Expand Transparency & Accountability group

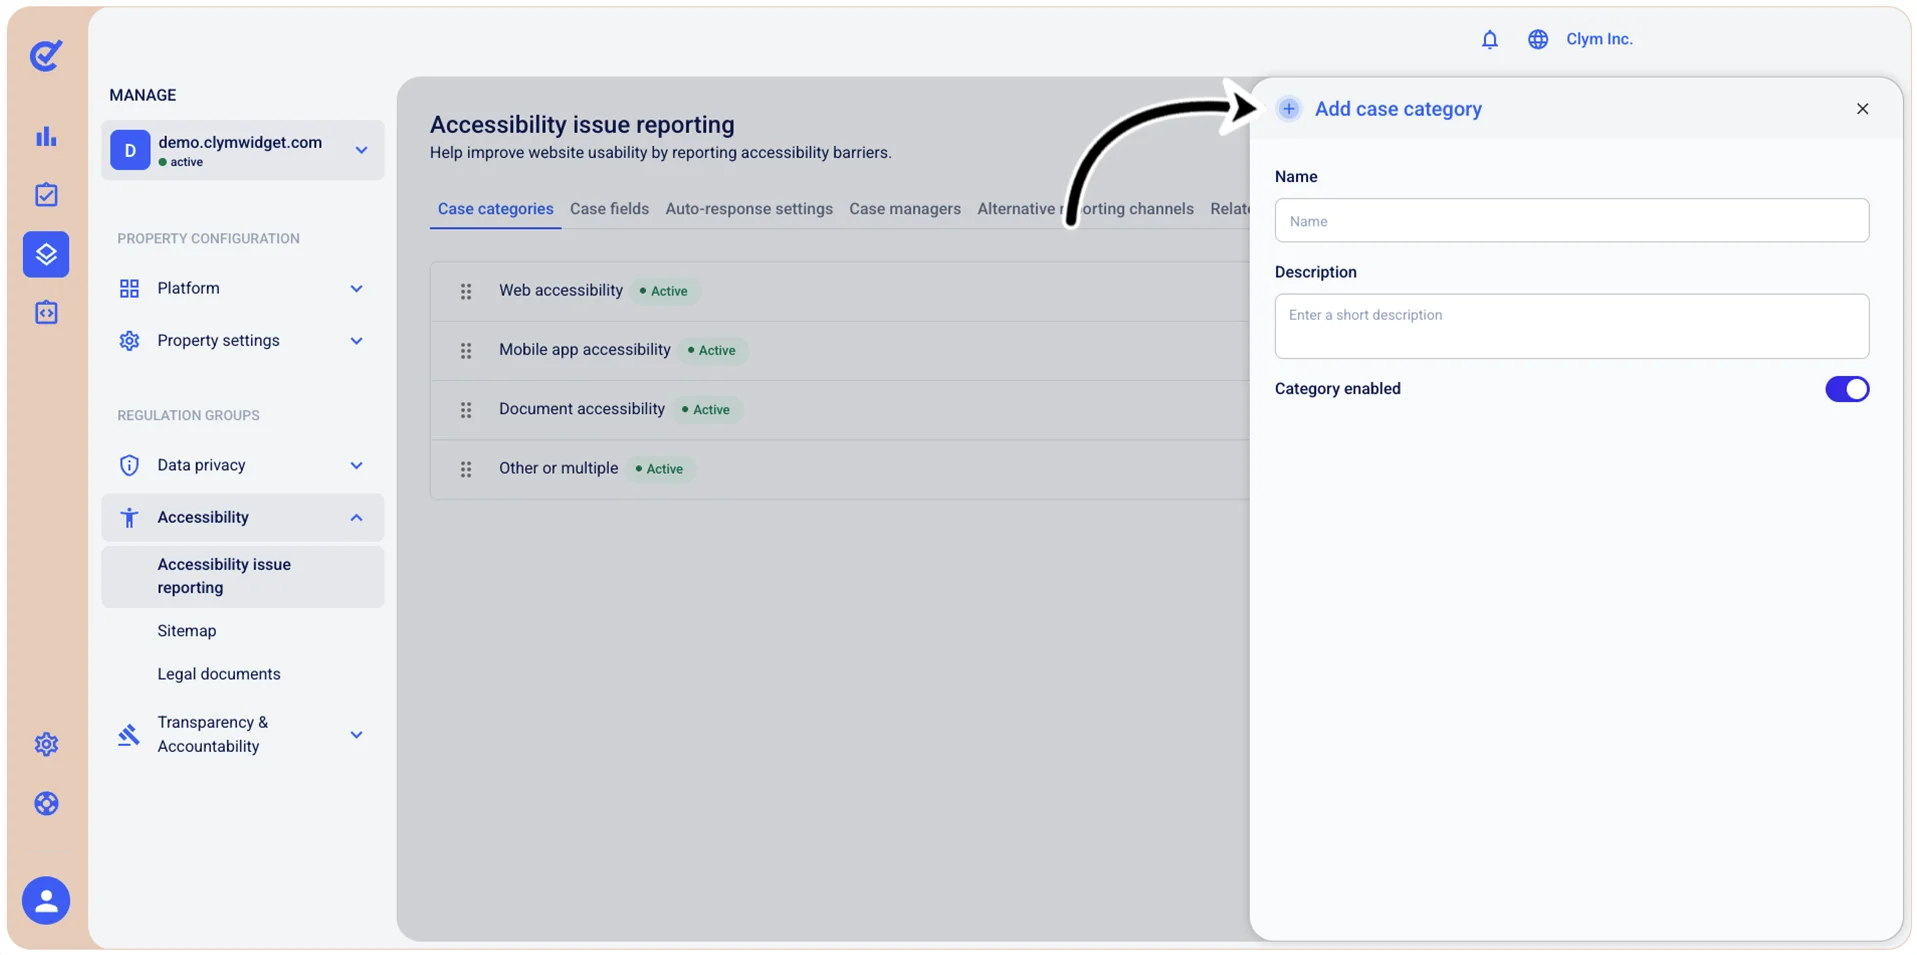[x=243, y=734]
